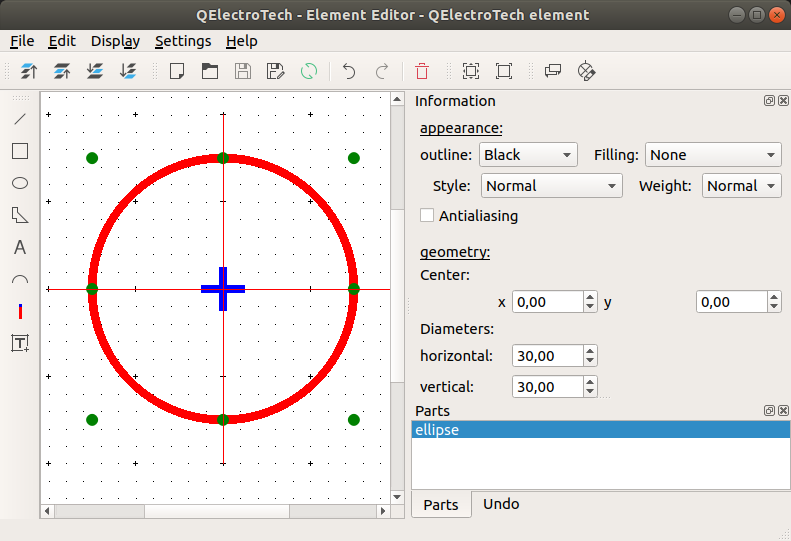
Task: Open the File menu
Action: 22,41
